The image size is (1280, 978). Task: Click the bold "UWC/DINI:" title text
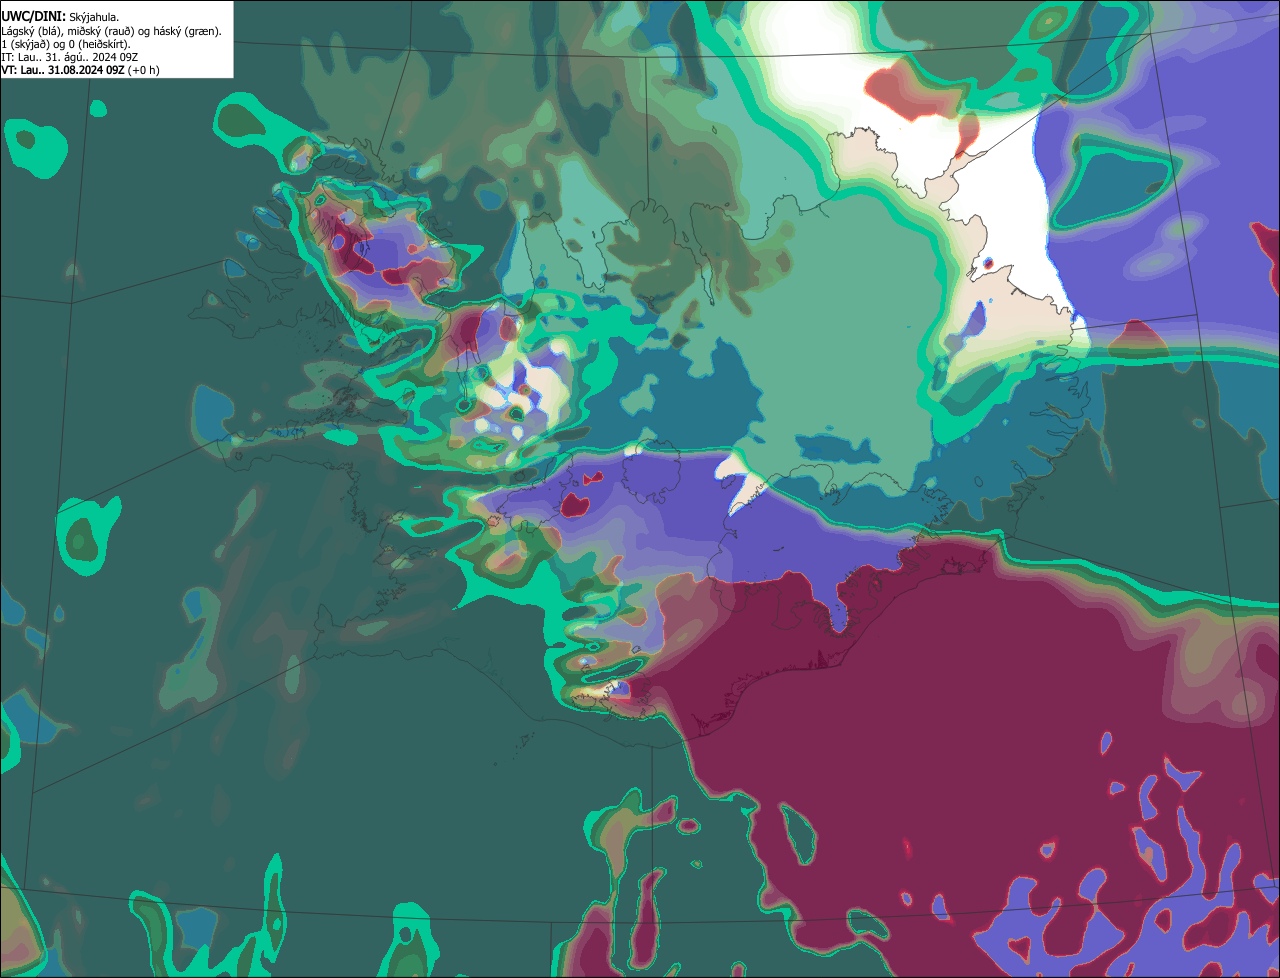[33, 17]
